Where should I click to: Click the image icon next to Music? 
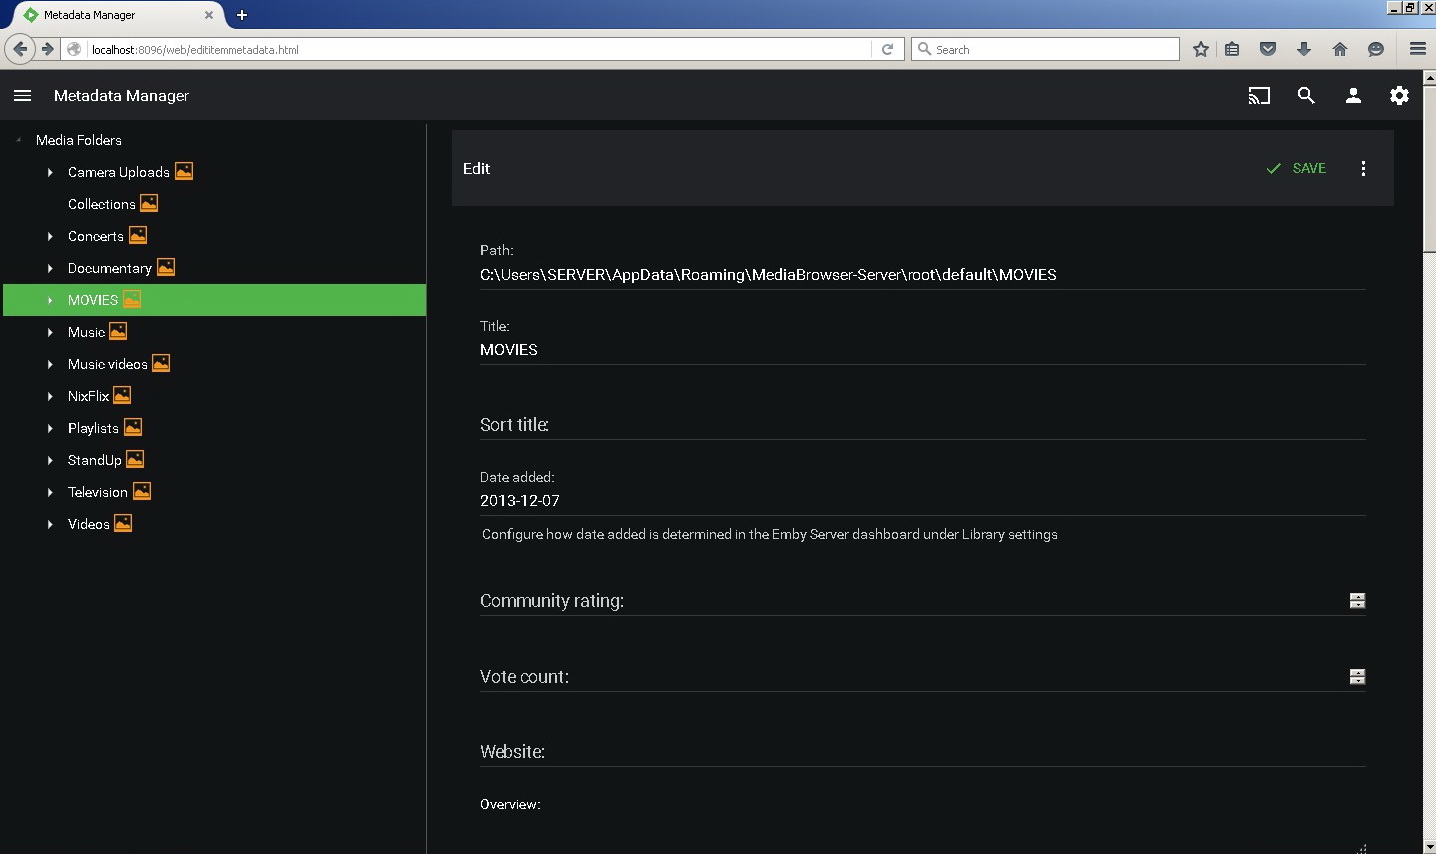click(118, 332)
